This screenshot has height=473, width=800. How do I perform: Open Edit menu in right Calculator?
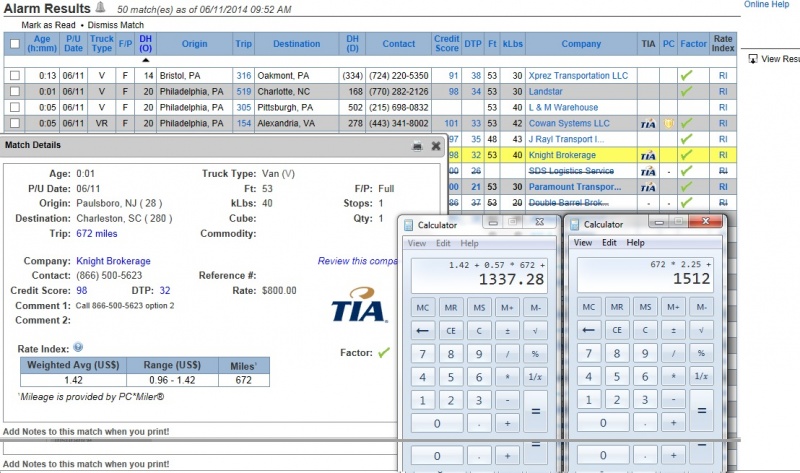pyautogui.click(x=609, y=243)
